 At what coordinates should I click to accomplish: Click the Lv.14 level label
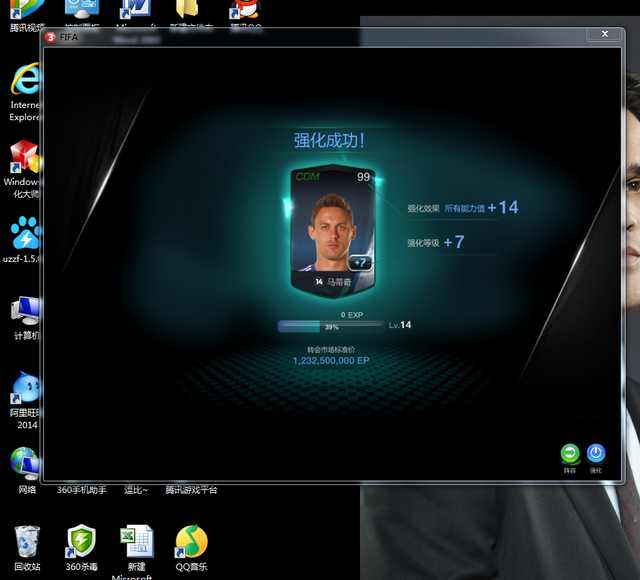[400, 325]
